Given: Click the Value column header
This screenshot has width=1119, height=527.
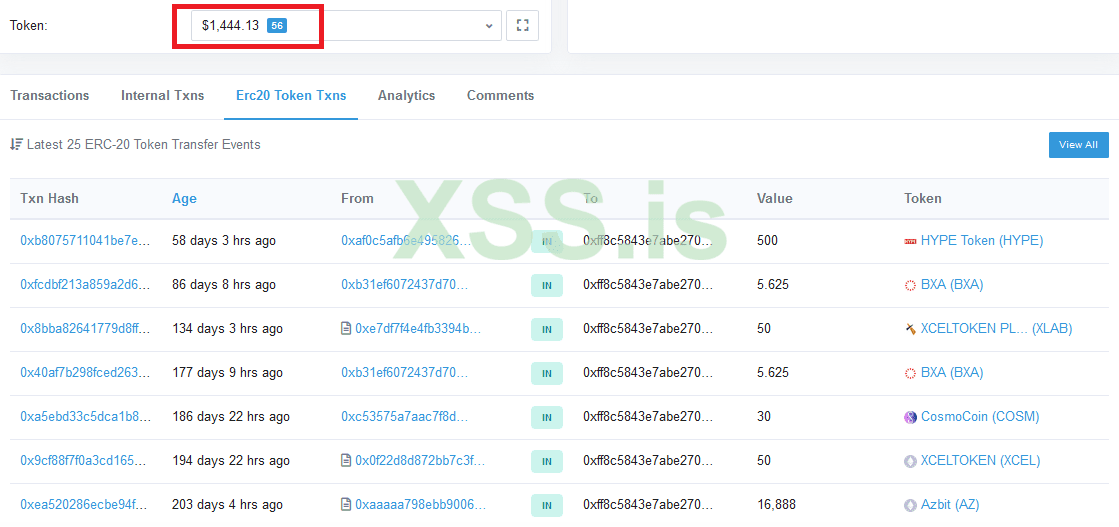Looking at the screenshot, I should click(x=774, y=199).
